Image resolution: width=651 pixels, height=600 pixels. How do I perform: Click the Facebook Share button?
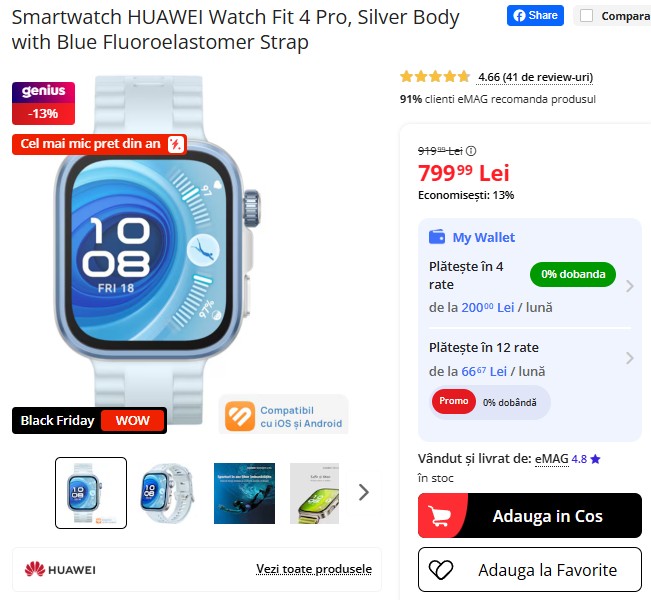pos(535,16)
